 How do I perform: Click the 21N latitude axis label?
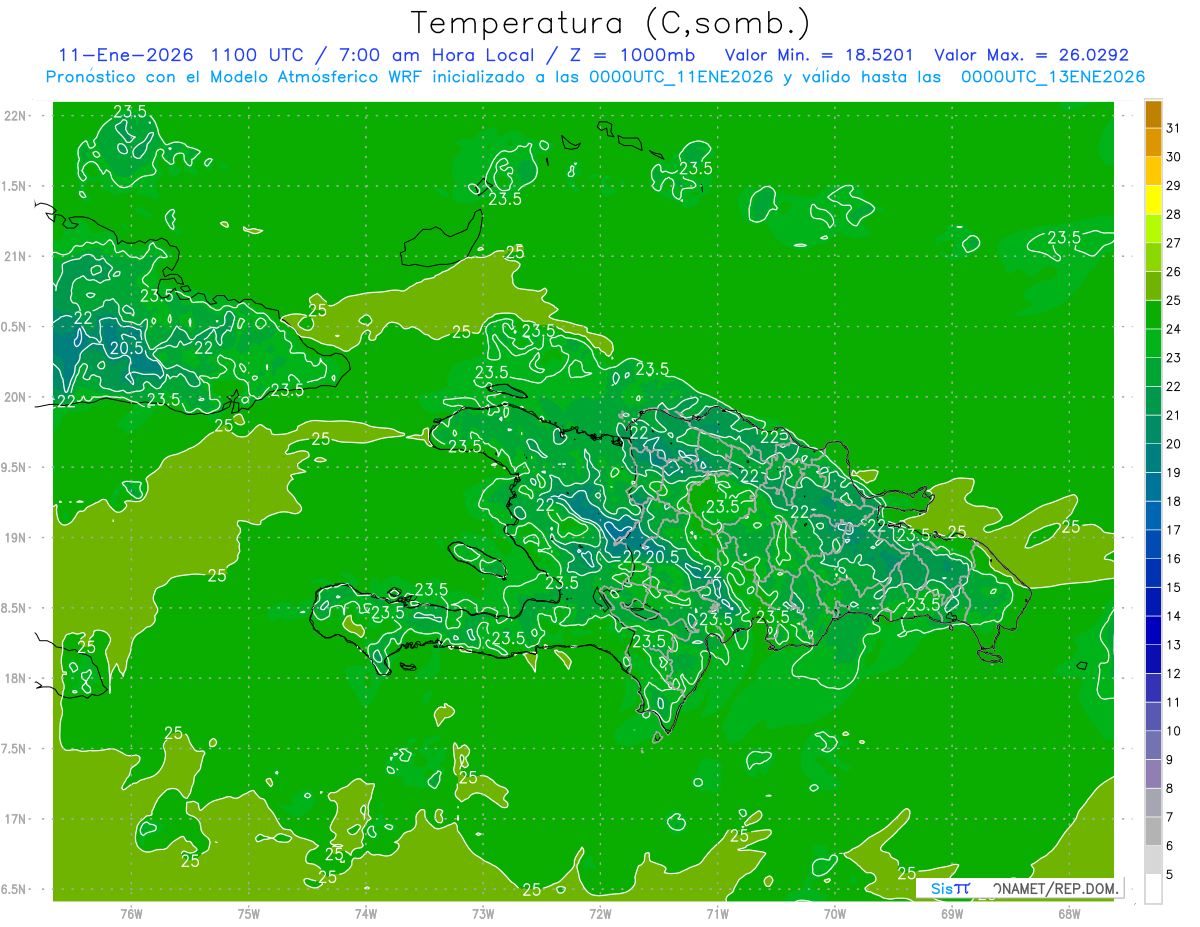coord(15,257)
